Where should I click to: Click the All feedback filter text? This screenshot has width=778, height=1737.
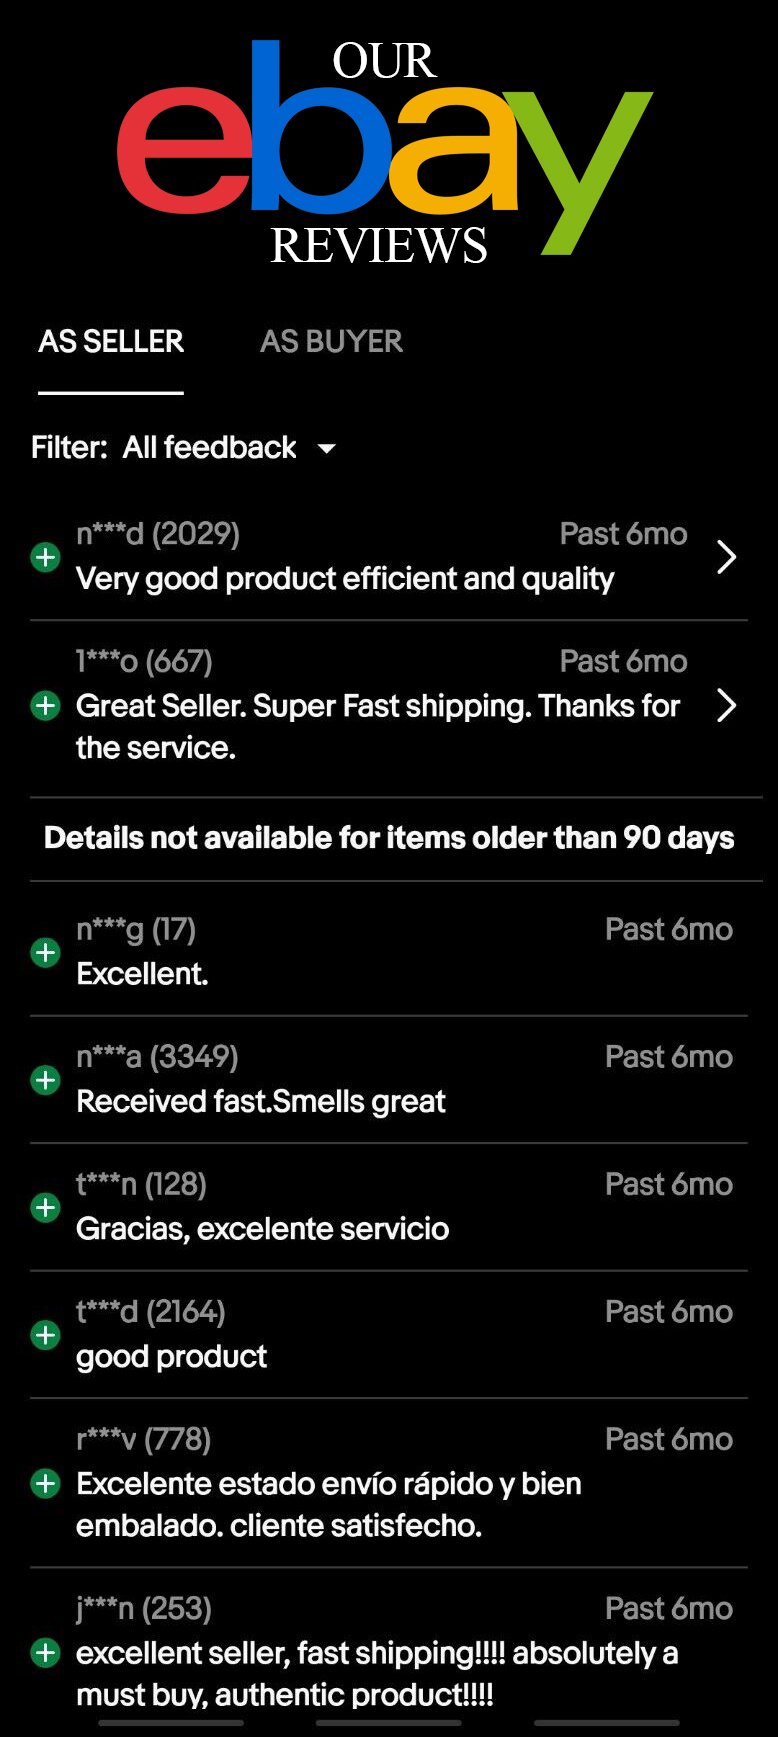coord(209,447)
